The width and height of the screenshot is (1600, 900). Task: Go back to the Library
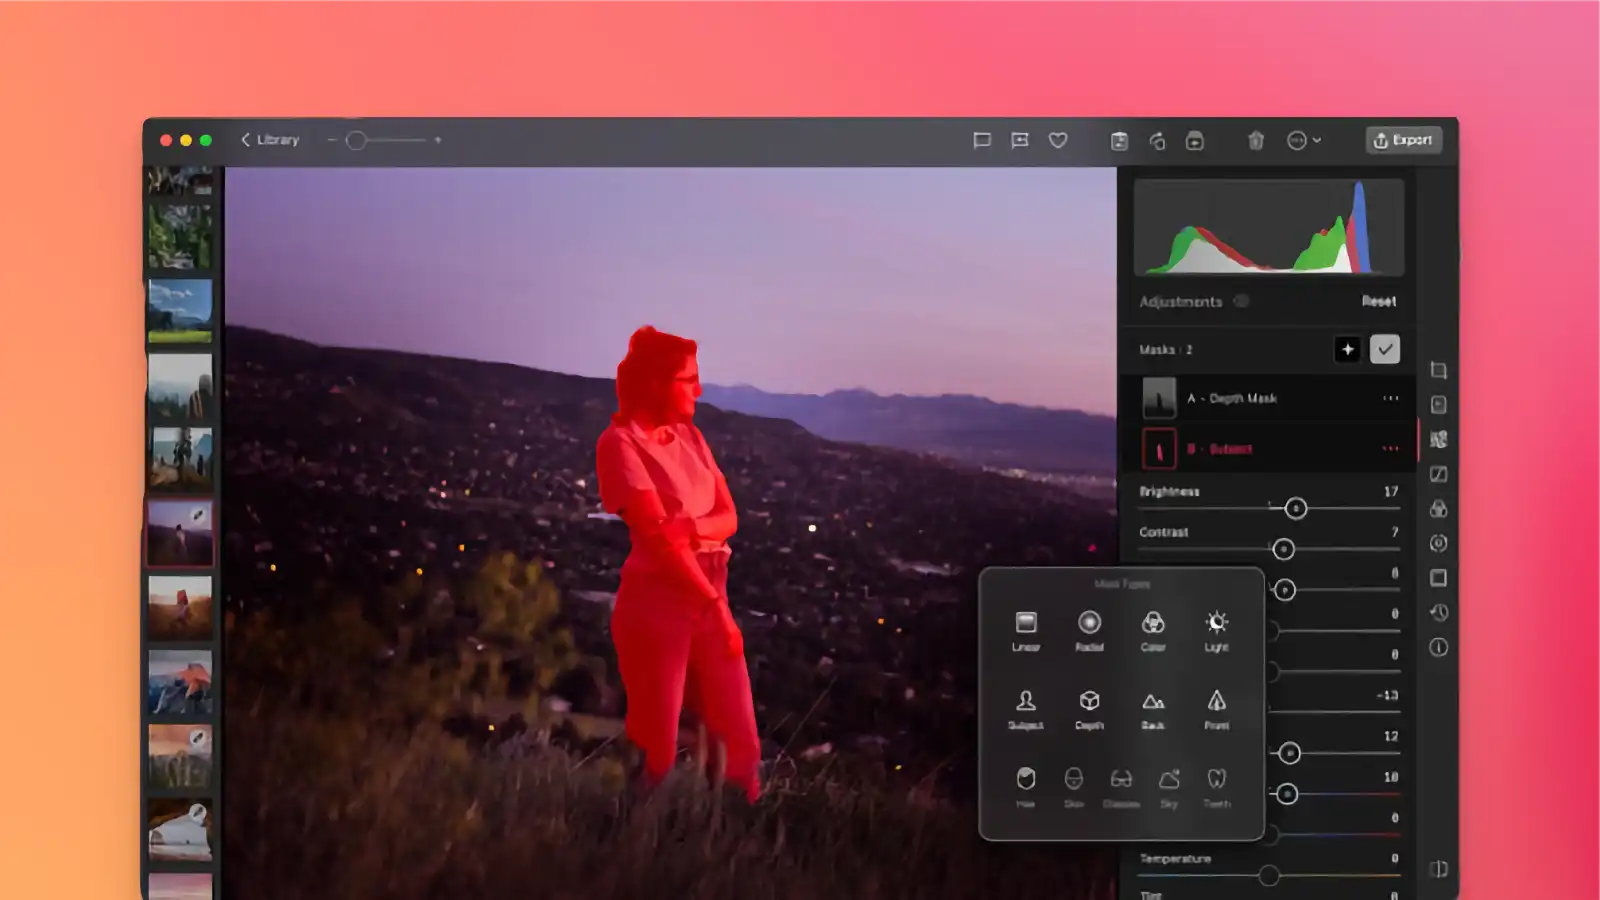[x=270, y=140]
